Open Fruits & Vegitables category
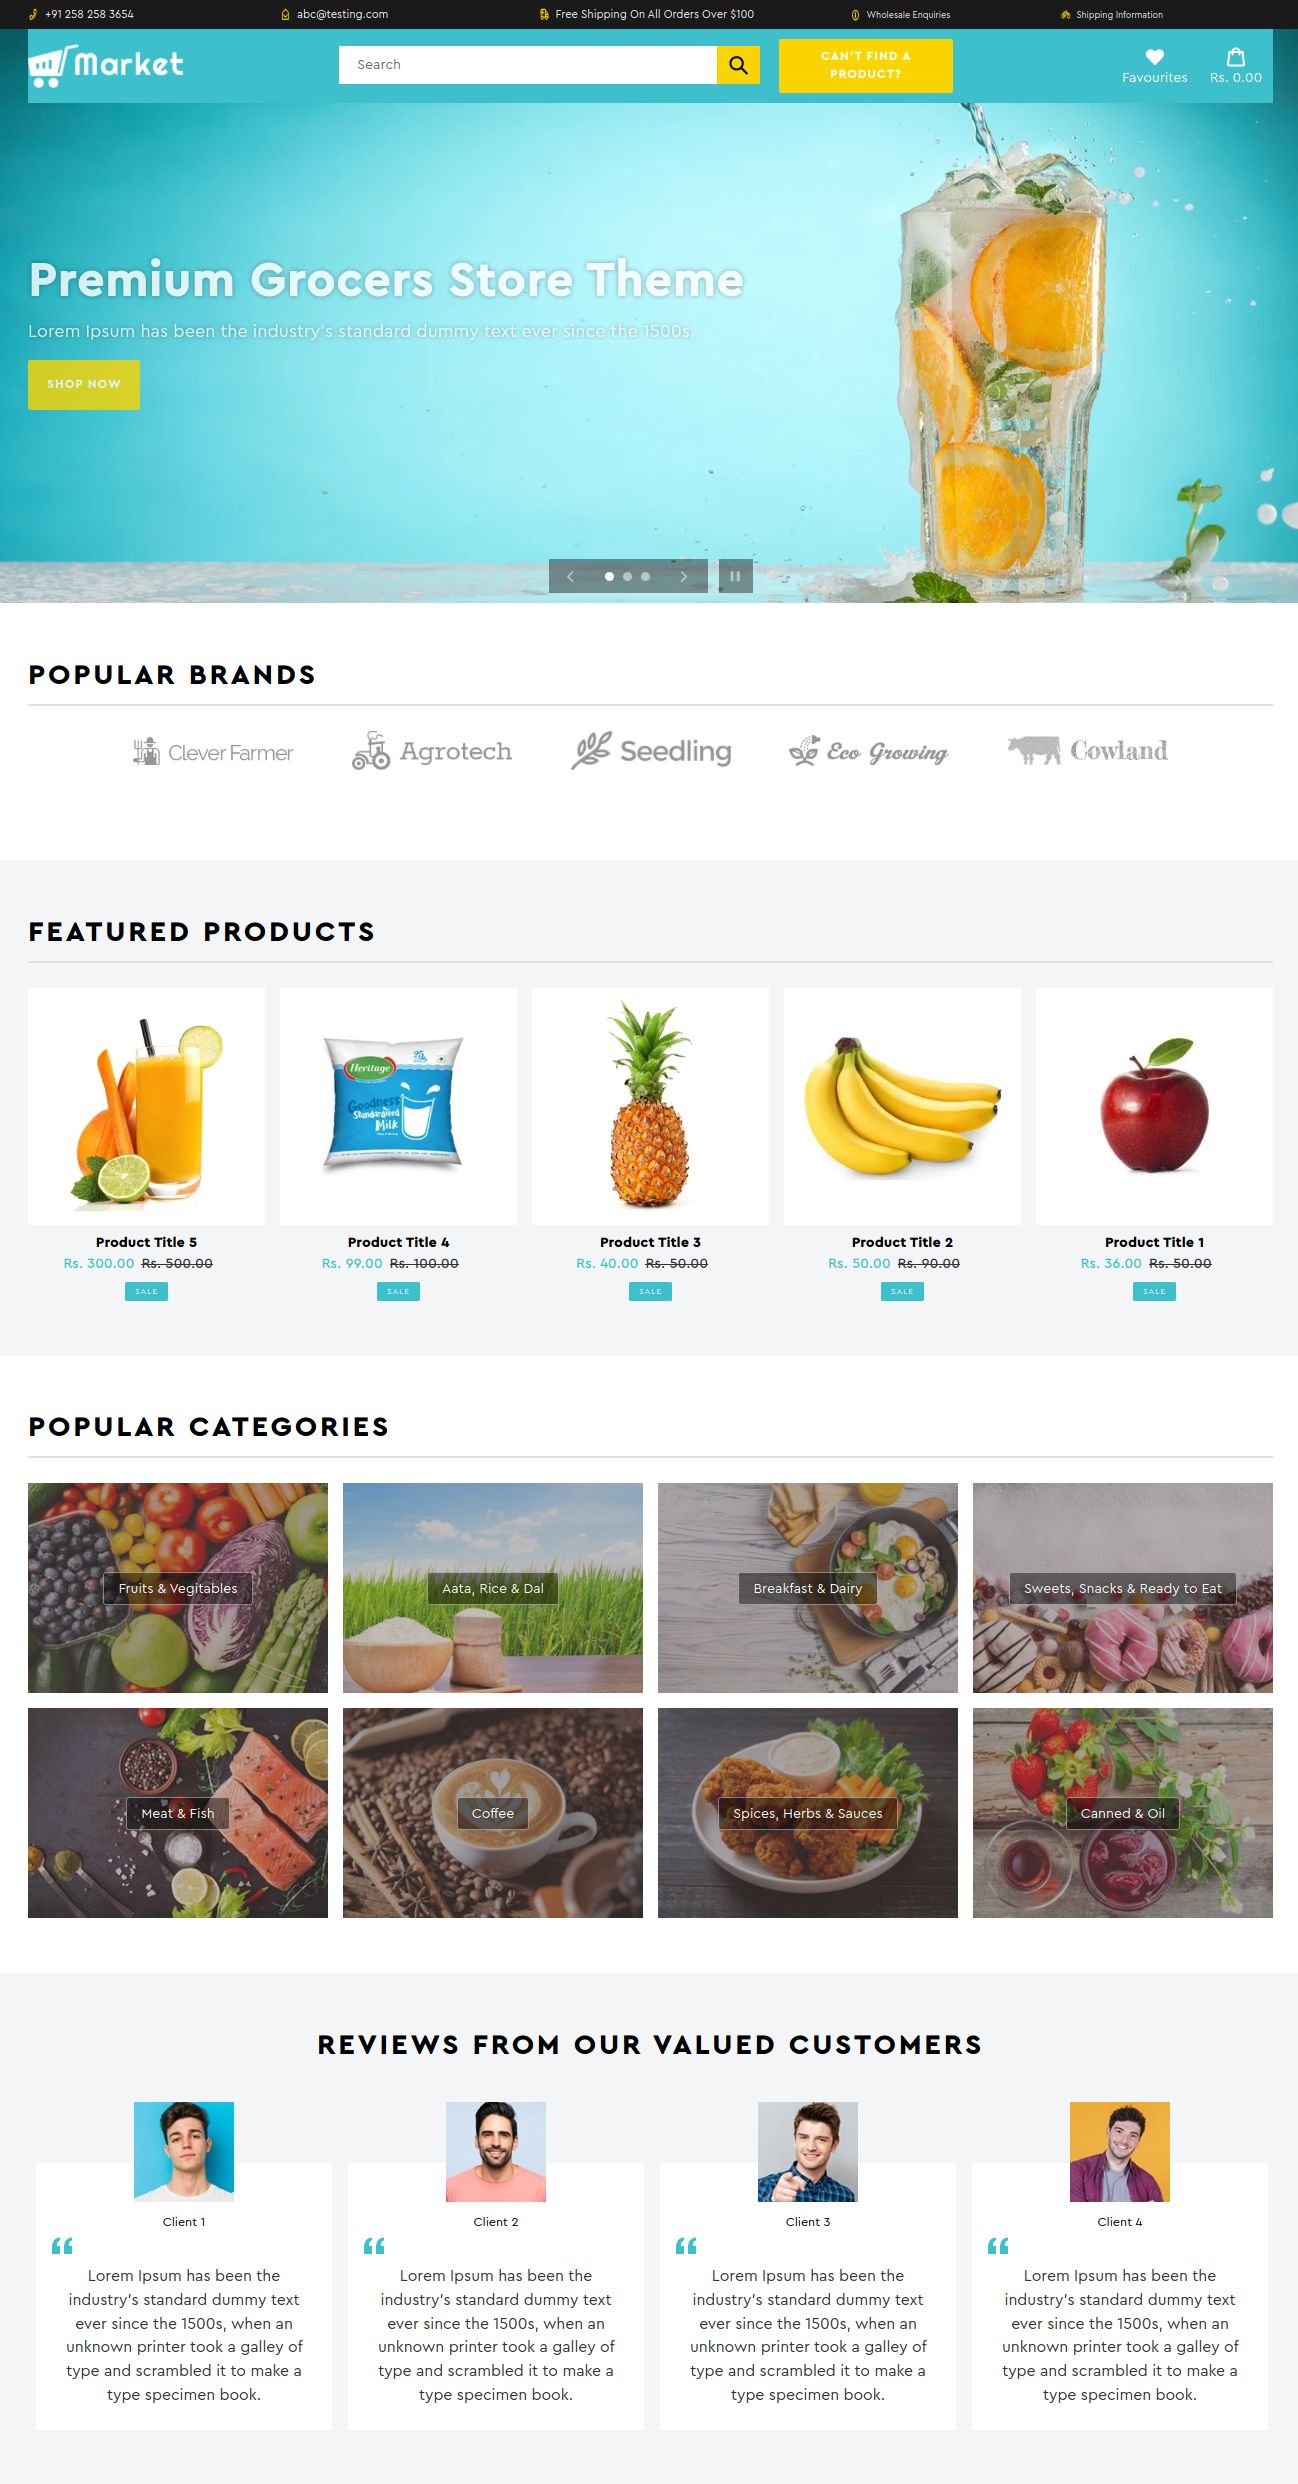The image size is (1298, 2484). click(178, 1588)
